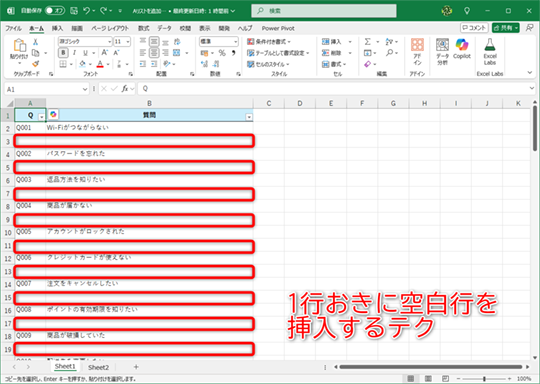The height and width of the screenshot is (384, 540).
Task: Open the number format dropdown
Action: (236, 42)
